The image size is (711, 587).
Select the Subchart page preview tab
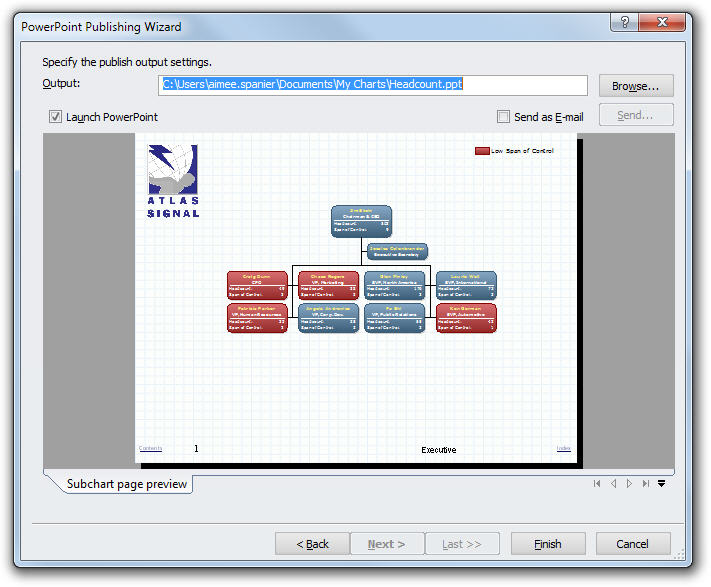(x=126, y=484)
